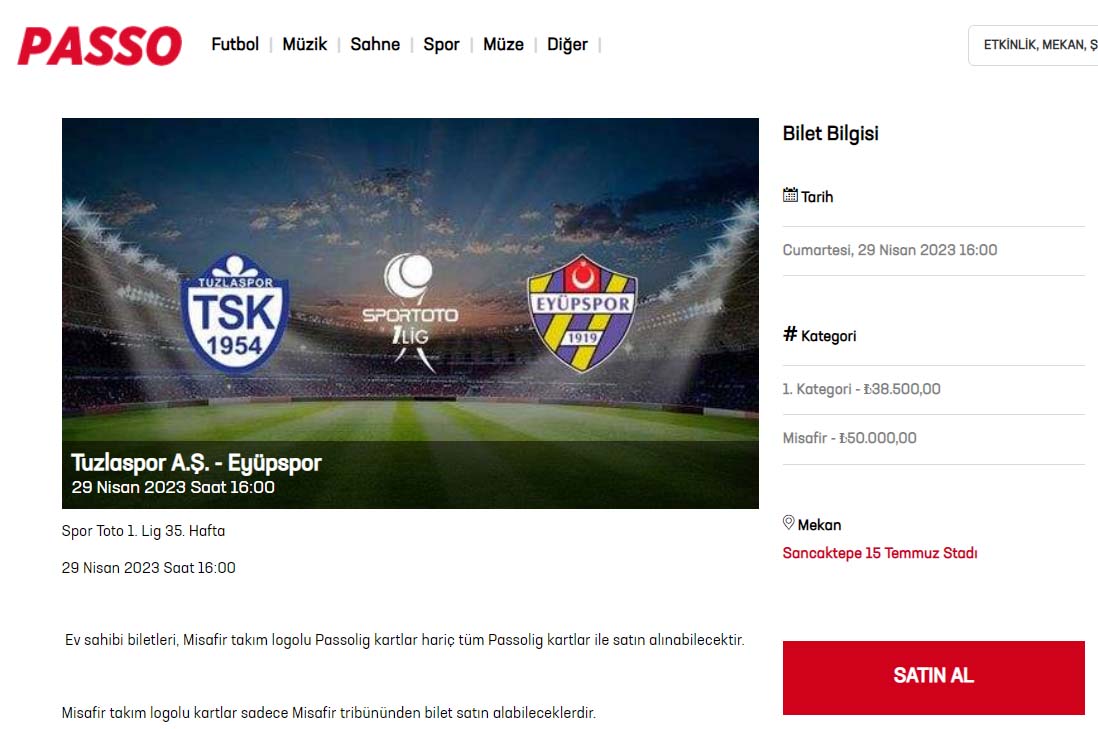Focus the Etkinlik, Mekan search field
The width and height of the screenshot is (1098, 729).
coord(1033,45)
